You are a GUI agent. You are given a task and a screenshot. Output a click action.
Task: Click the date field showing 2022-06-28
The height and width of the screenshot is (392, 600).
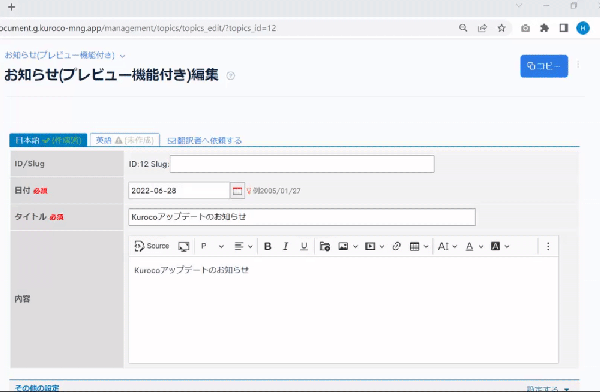click(x=179, y=191)
